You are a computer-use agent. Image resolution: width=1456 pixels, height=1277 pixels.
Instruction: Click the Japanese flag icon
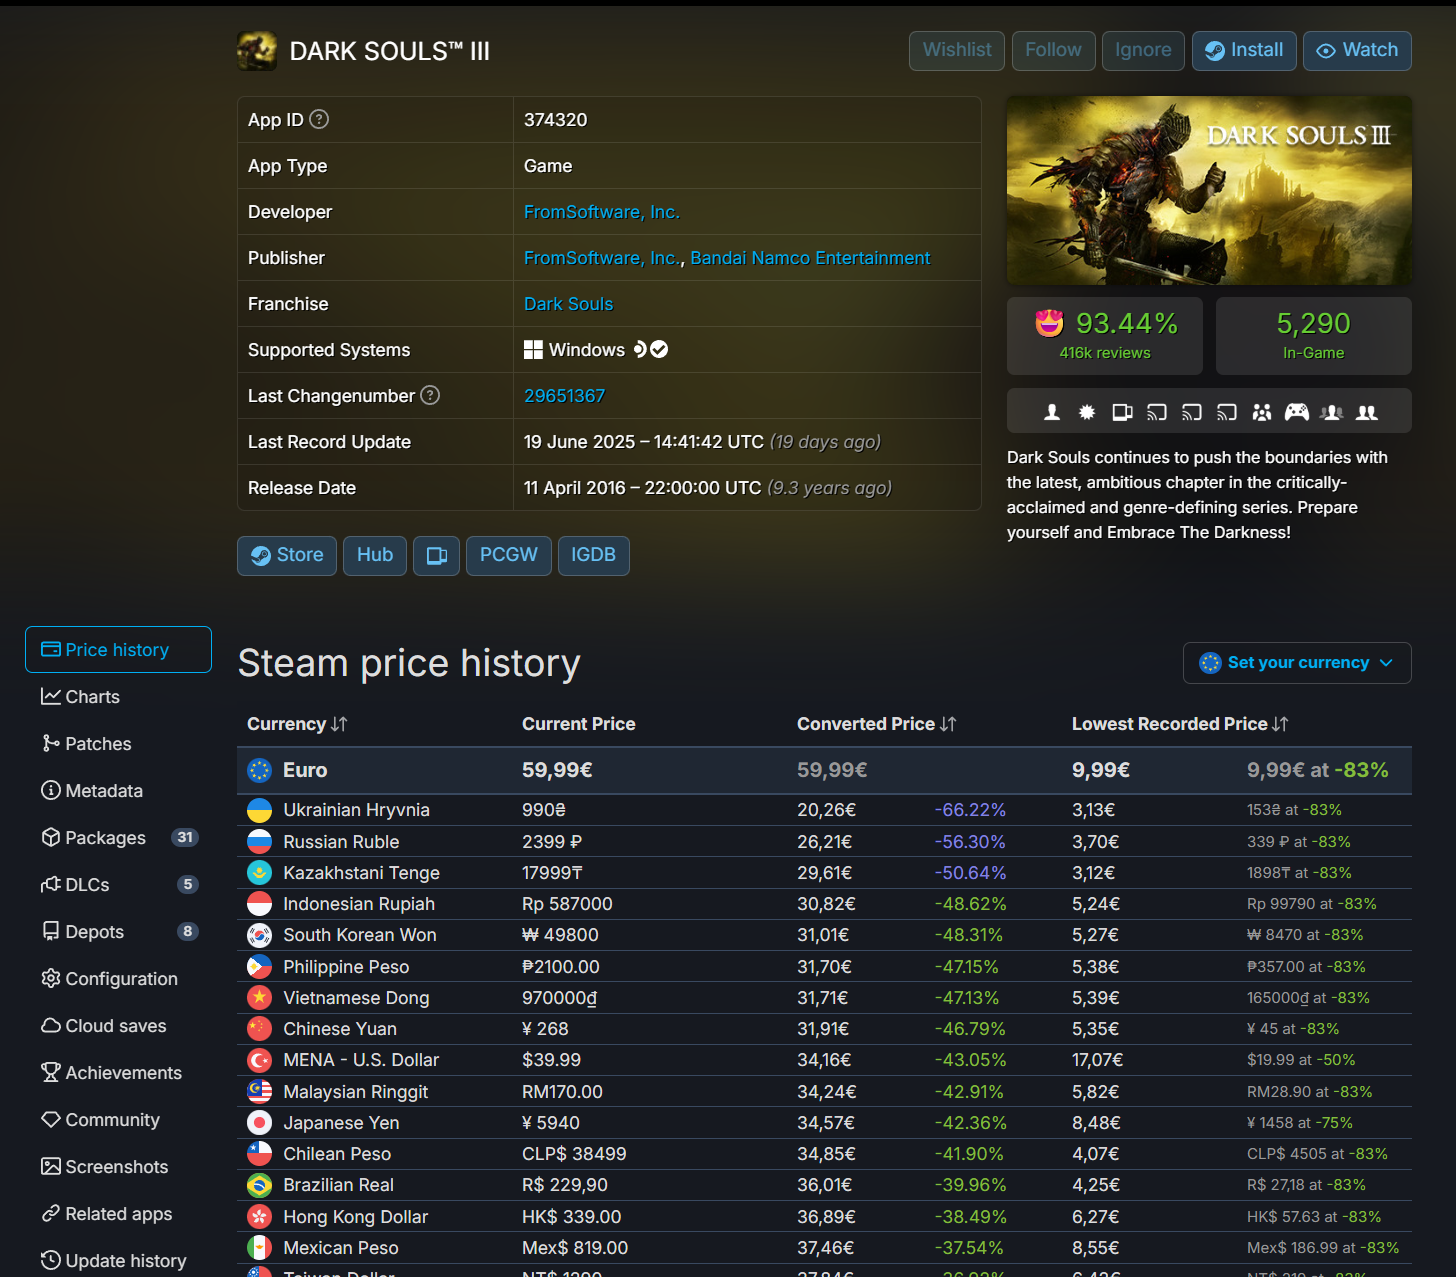click(x=259, y=1123)
